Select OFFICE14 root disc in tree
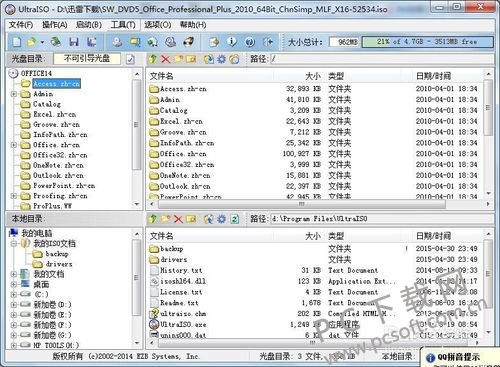This screenshot has height=367, width=500. 36,73
